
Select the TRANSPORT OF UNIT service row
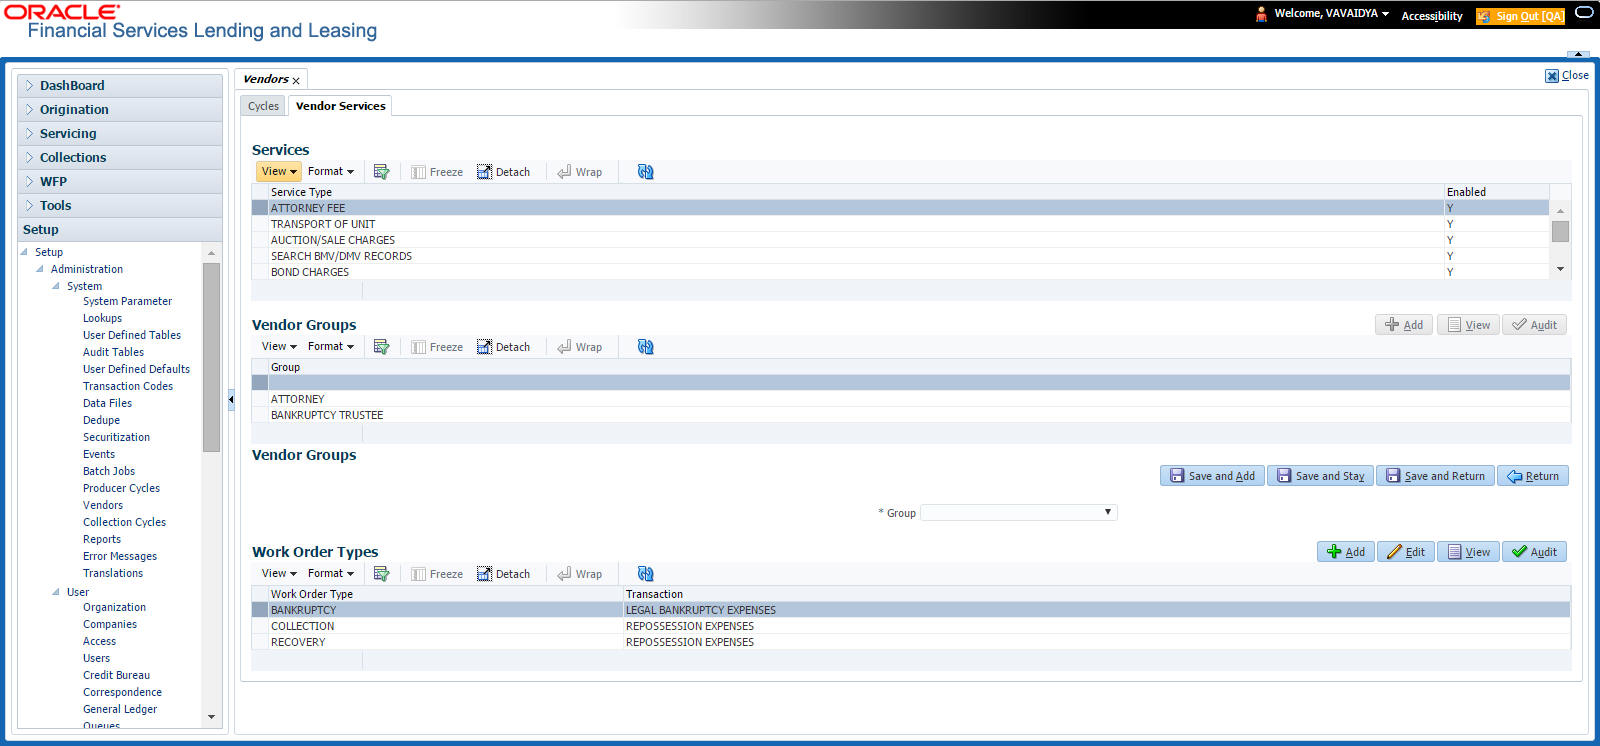[x=900, y=224]
